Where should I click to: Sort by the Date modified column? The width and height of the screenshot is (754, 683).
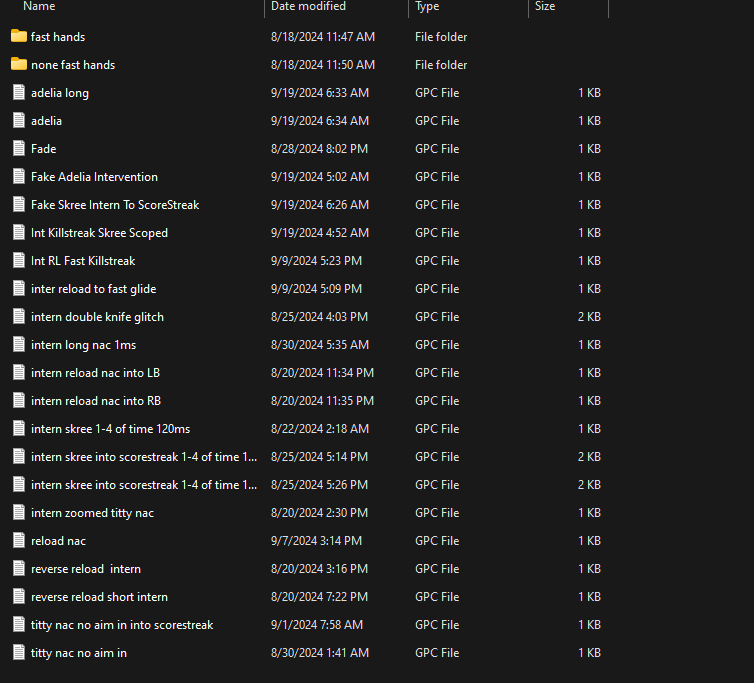(x=308, y=6)
